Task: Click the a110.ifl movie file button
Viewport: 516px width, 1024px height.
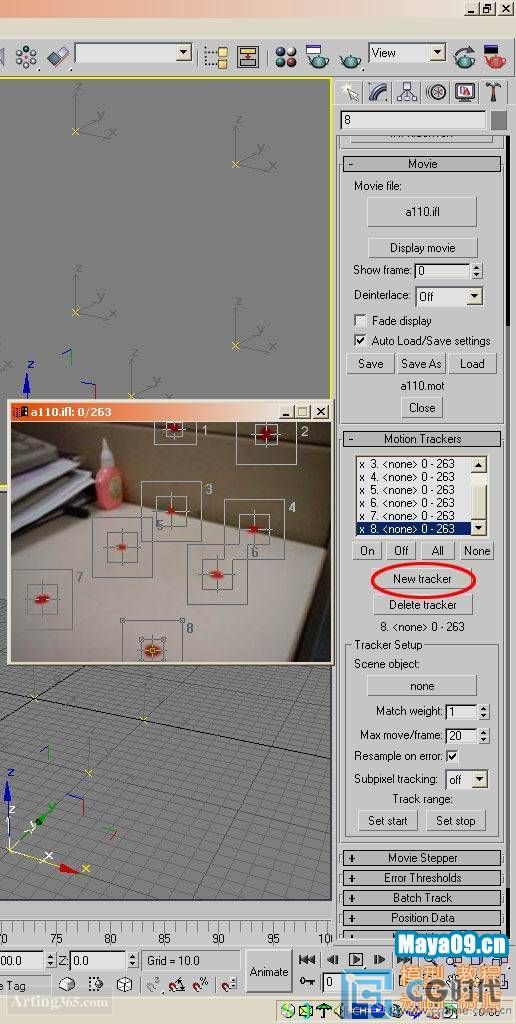Action: [x=422, y=212]
